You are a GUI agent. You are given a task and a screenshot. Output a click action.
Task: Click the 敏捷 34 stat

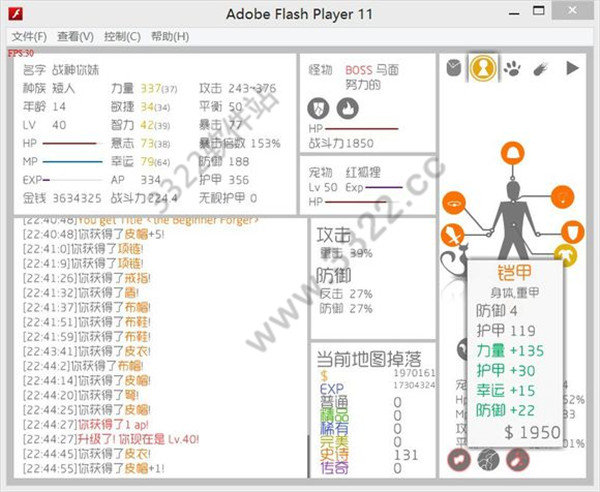[x=140, y=107]
